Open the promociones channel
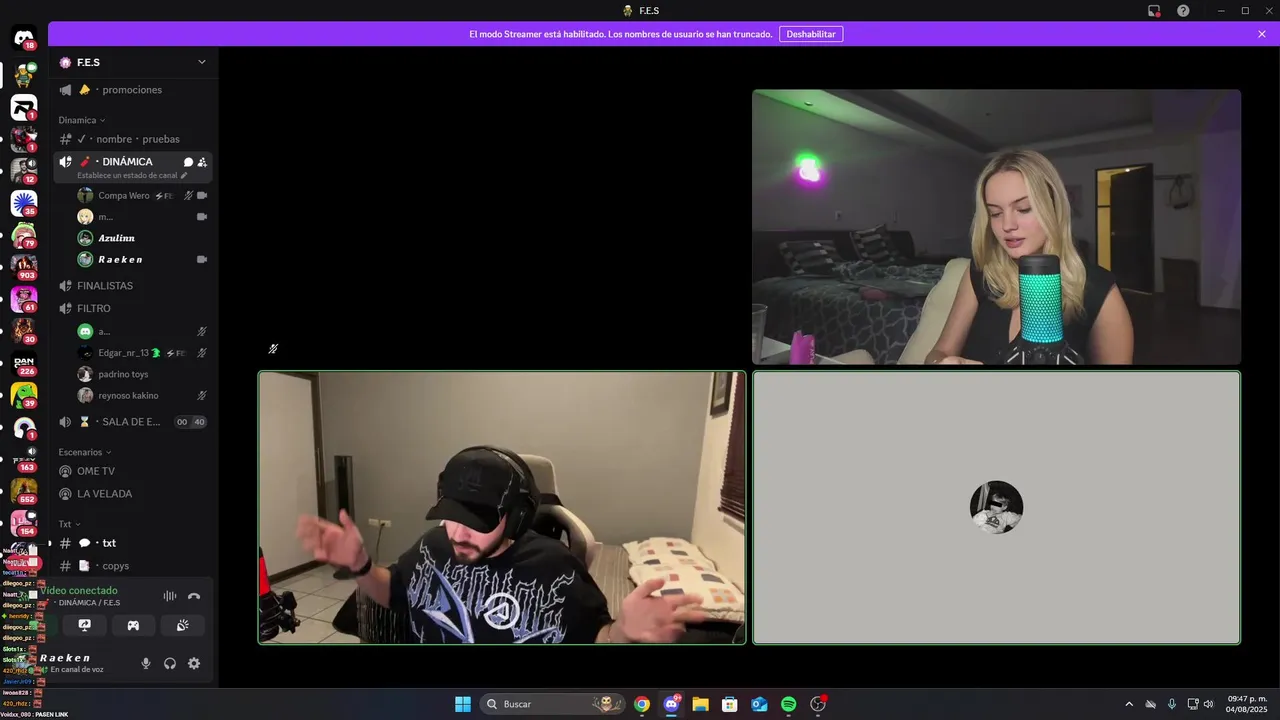 click(132, 90)
